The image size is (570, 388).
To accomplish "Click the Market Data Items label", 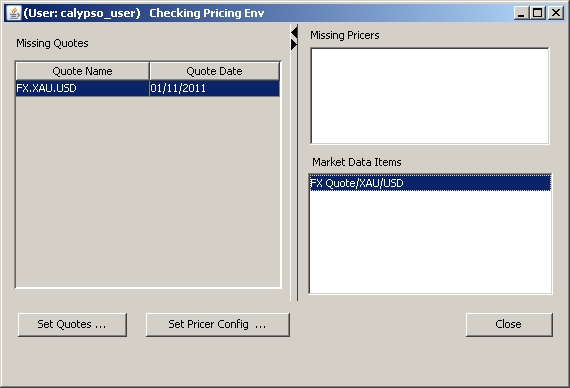I will 357,162.
